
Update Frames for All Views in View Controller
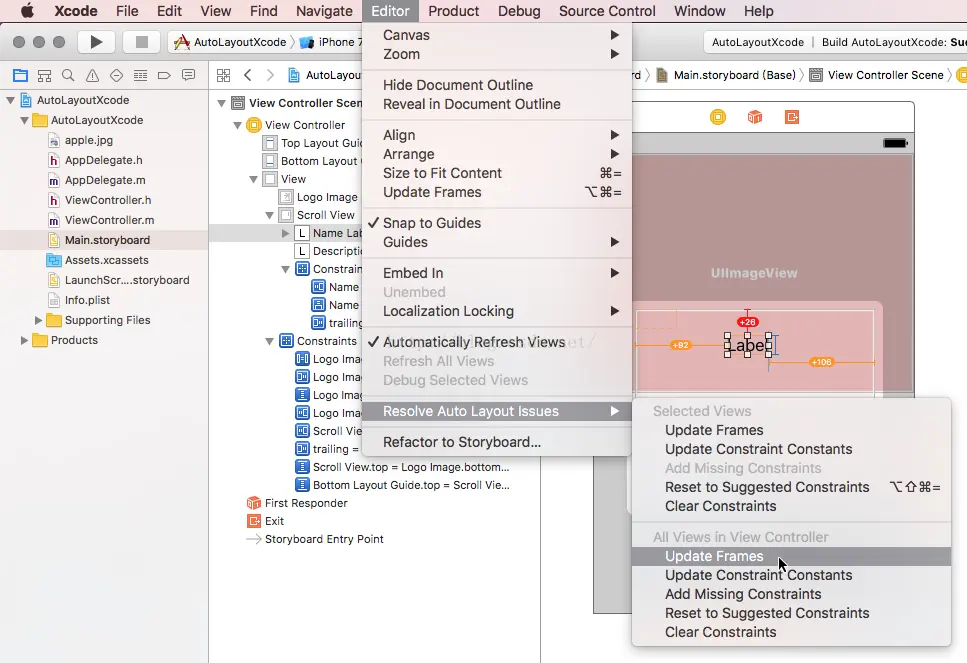pyautogui.click(x=791, y=556)
